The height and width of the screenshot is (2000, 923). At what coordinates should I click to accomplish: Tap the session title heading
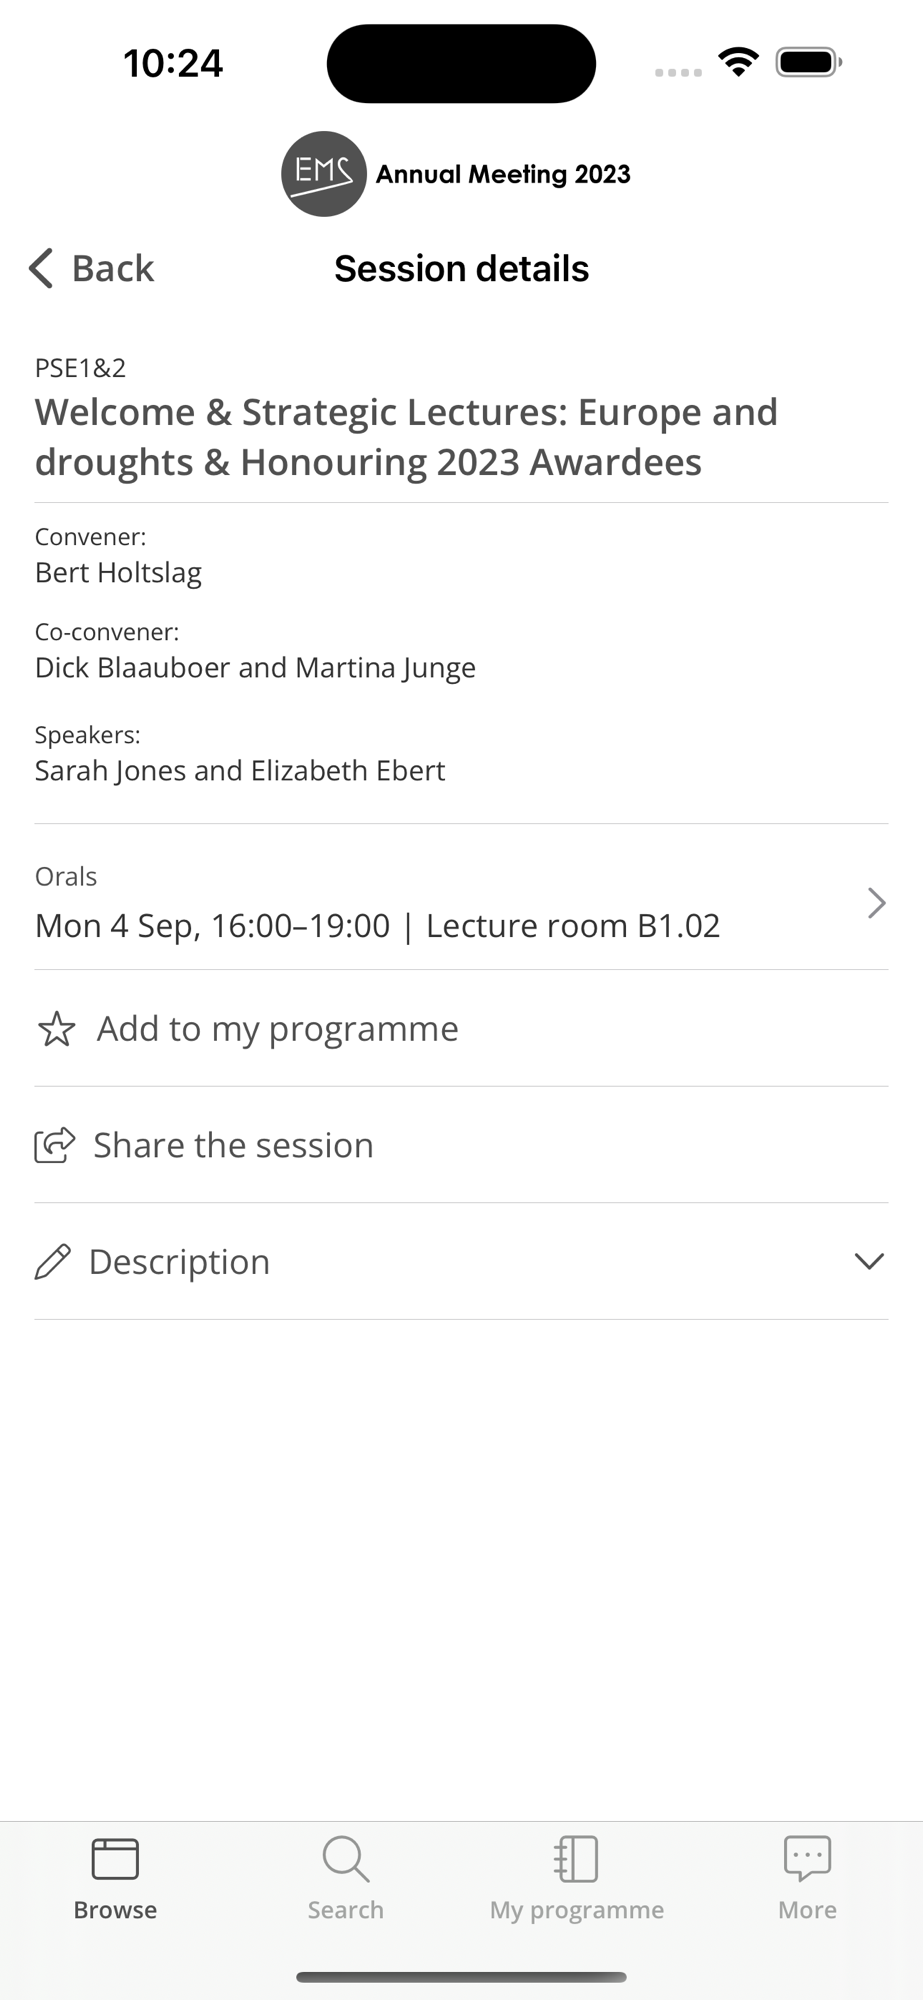tap(406, 437)
